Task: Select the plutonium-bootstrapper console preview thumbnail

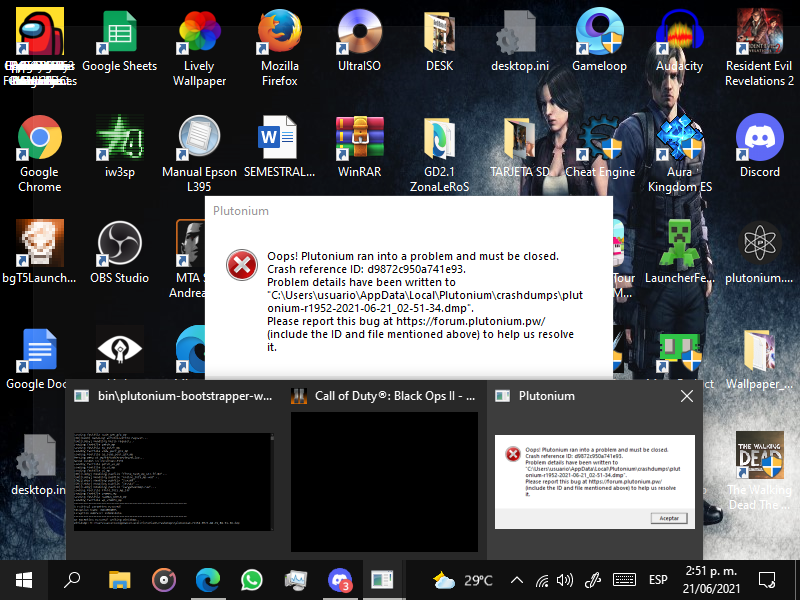Action: 173,482
